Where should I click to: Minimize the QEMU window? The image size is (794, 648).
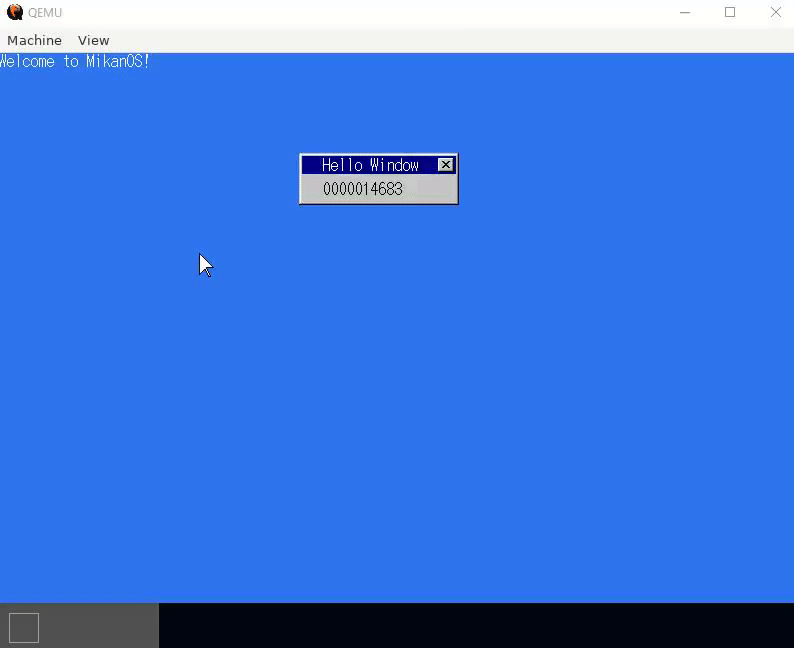pos(685,12)
